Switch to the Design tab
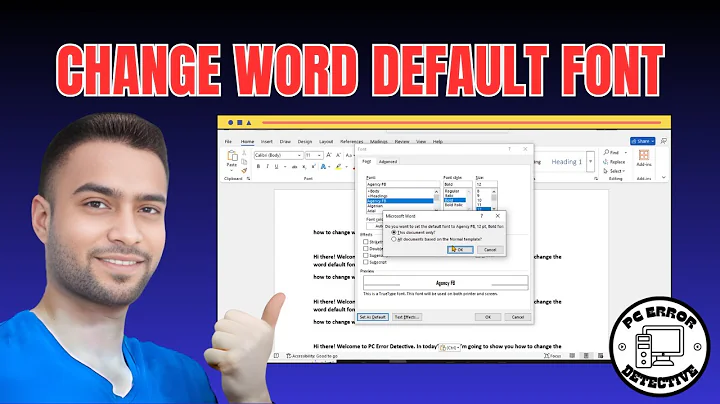The image size is (720, 404). pyautogui.click(x=305, y=141)
